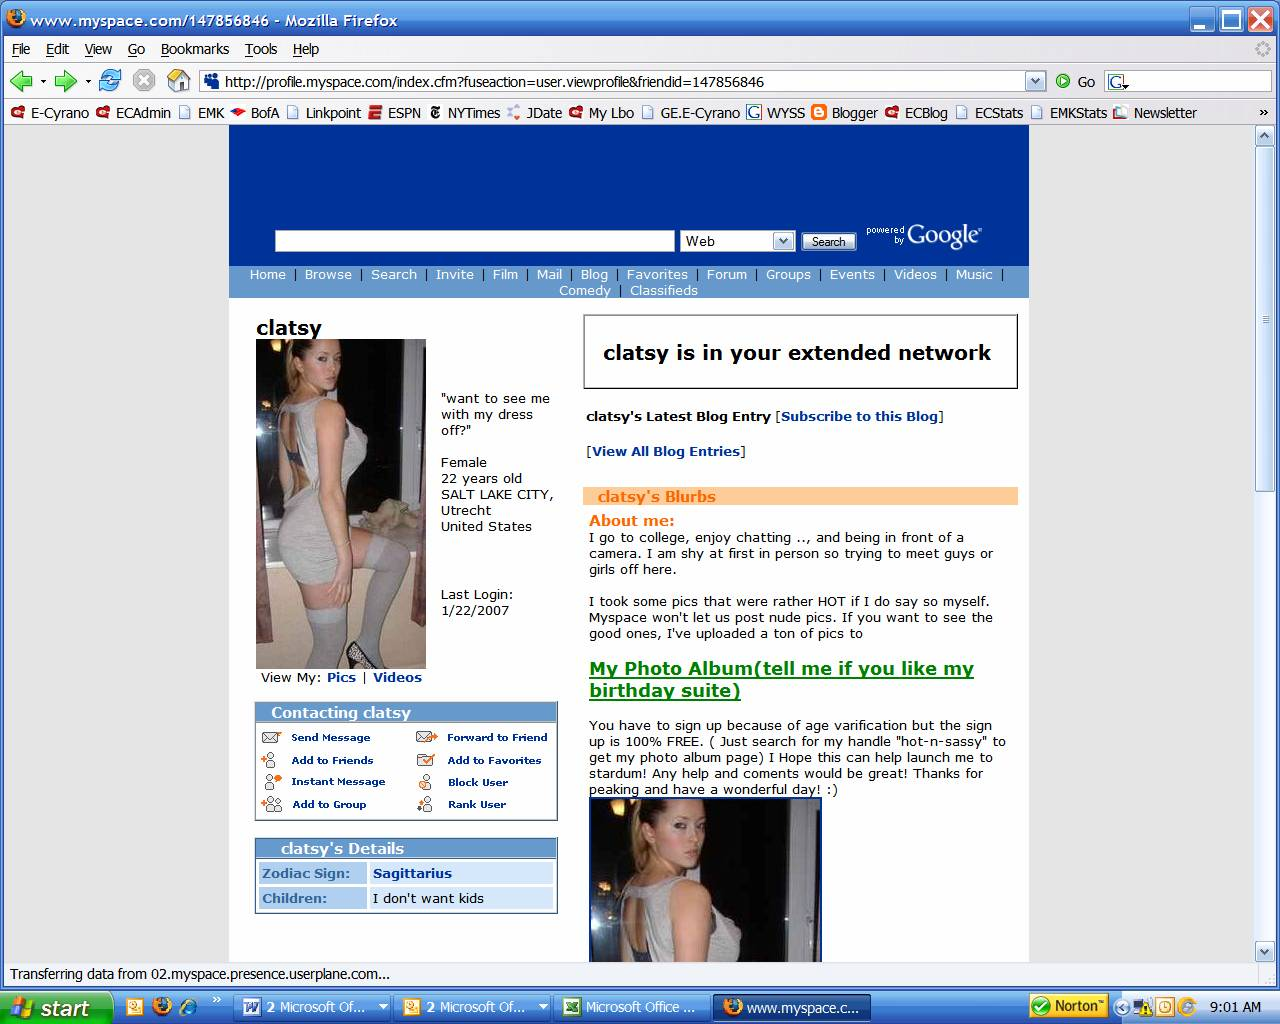Click the Instant Message icon

pos(272,782)
